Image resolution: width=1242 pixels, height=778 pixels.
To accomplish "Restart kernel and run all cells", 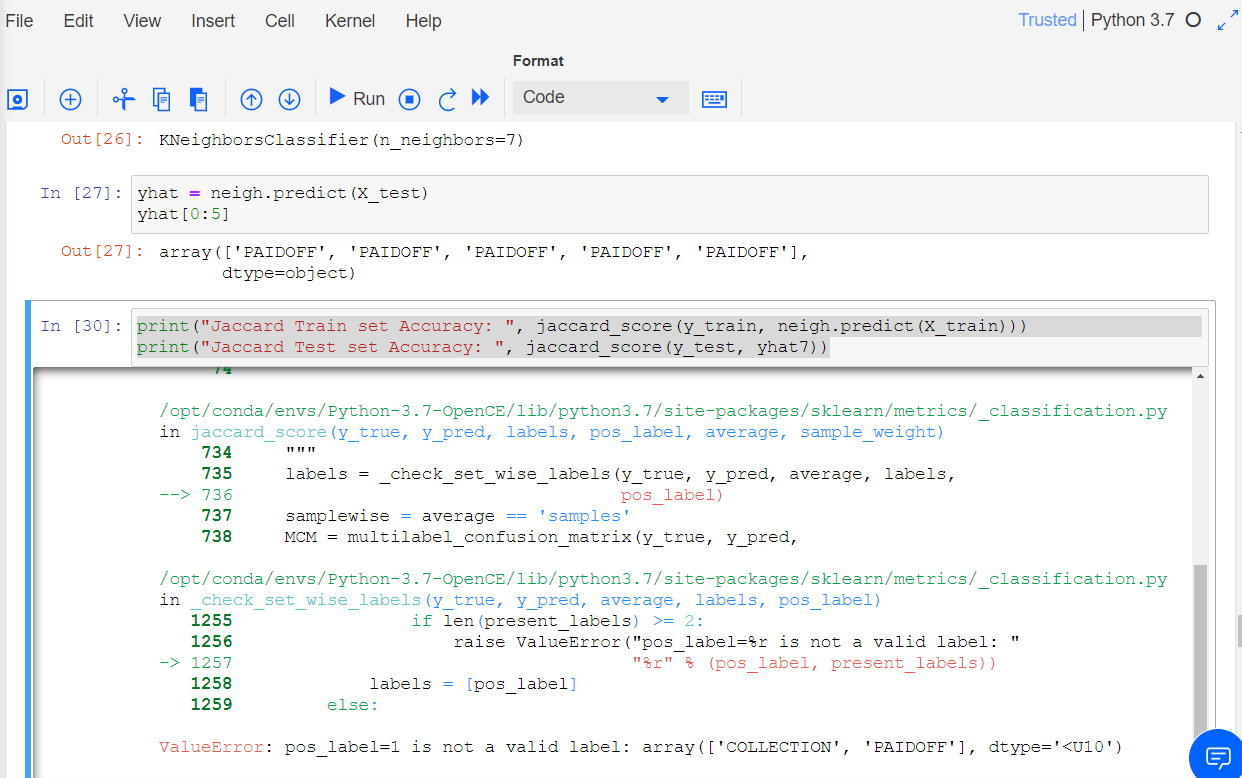I will pyautogui.click(x=481, y=98).
